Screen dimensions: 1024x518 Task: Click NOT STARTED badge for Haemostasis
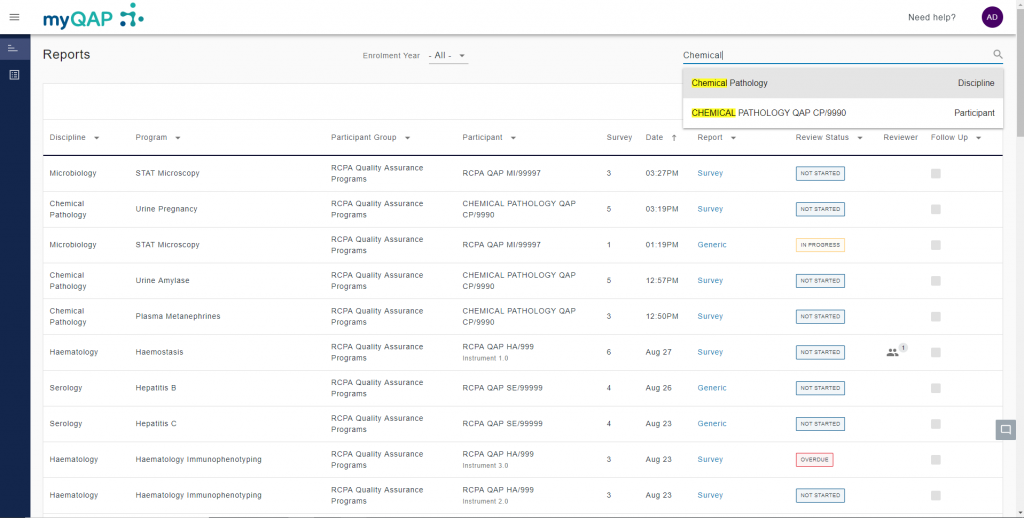820,352
